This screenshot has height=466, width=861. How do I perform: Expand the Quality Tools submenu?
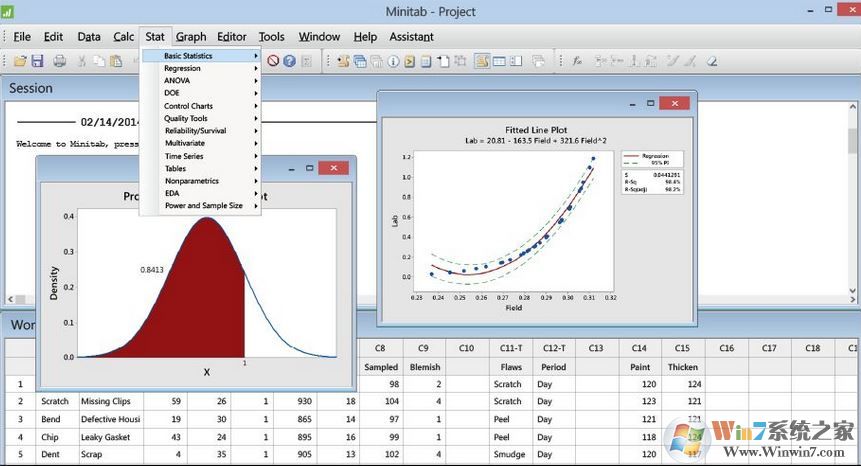coord(201,118)
